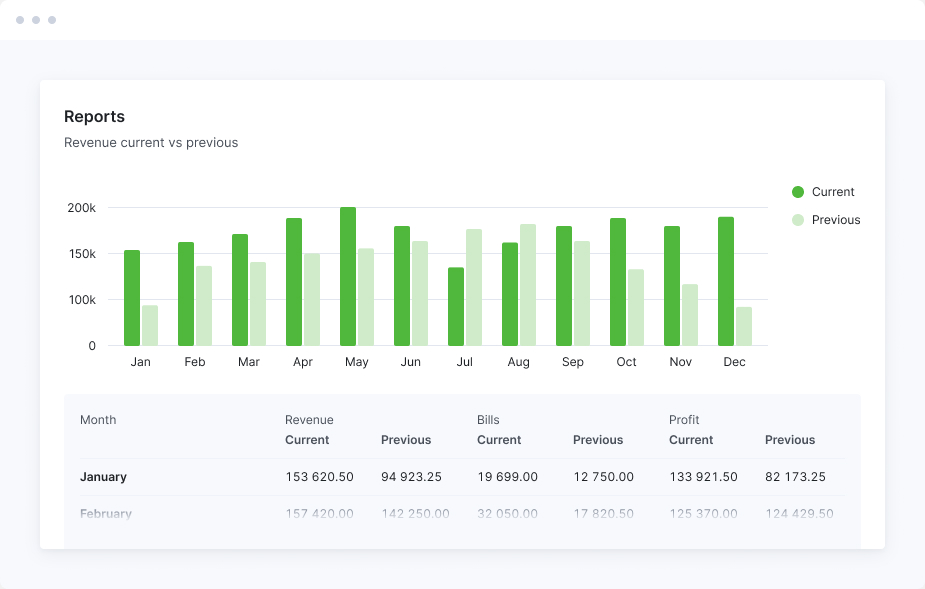This screenshot has height=589, width=925.
Task: Click January profit value 133 921.50
Action: coord(703,477)
